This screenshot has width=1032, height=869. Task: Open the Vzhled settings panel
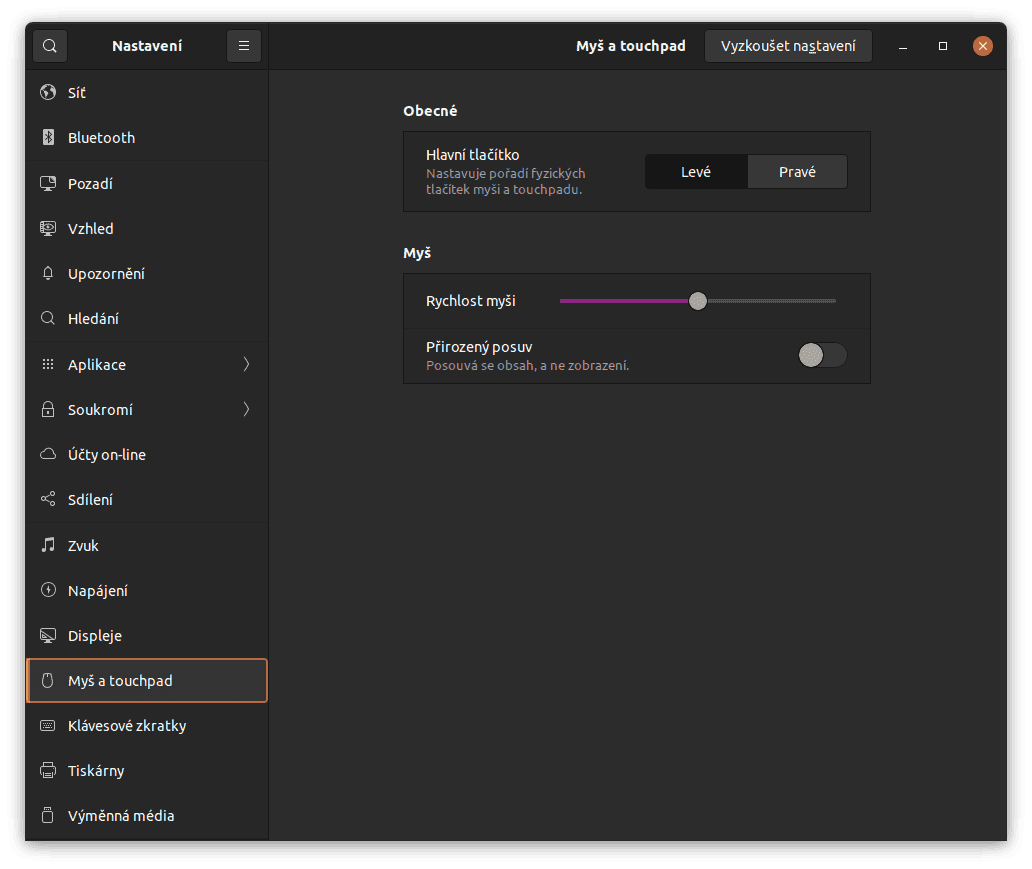click(x=91, y=229)
